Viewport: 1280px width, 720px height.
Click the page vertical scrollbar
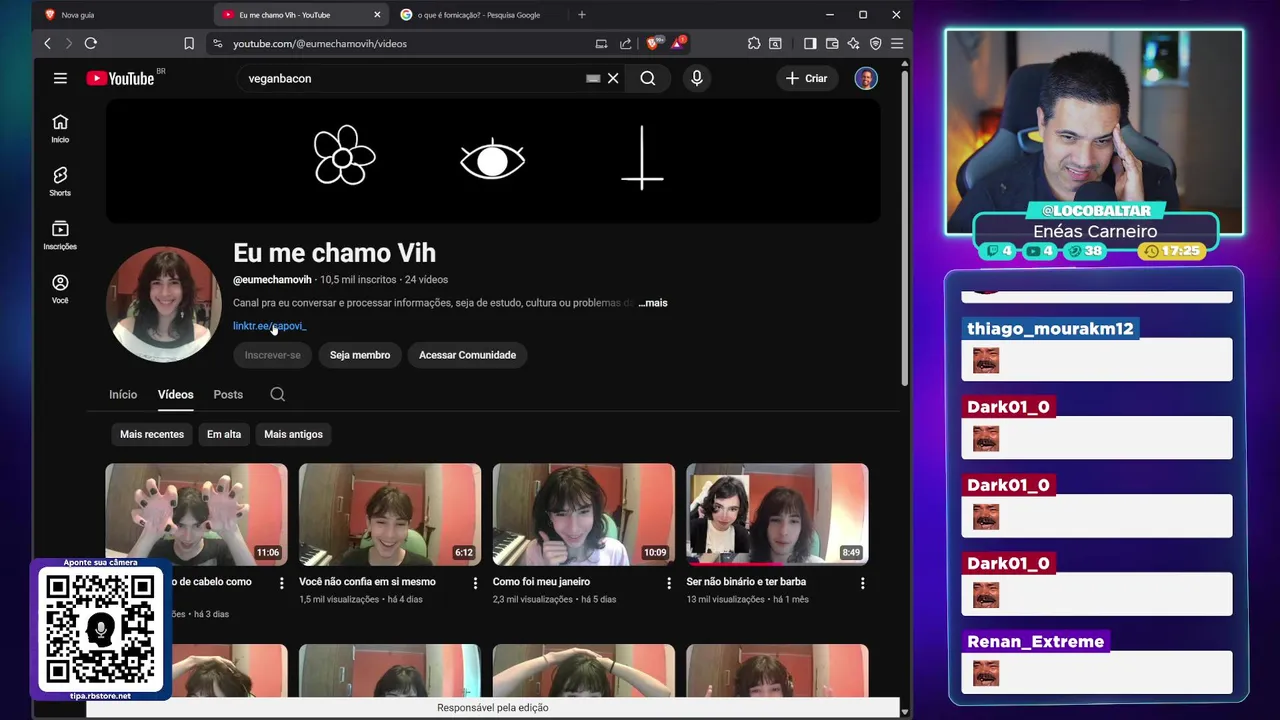click(905, 227)
